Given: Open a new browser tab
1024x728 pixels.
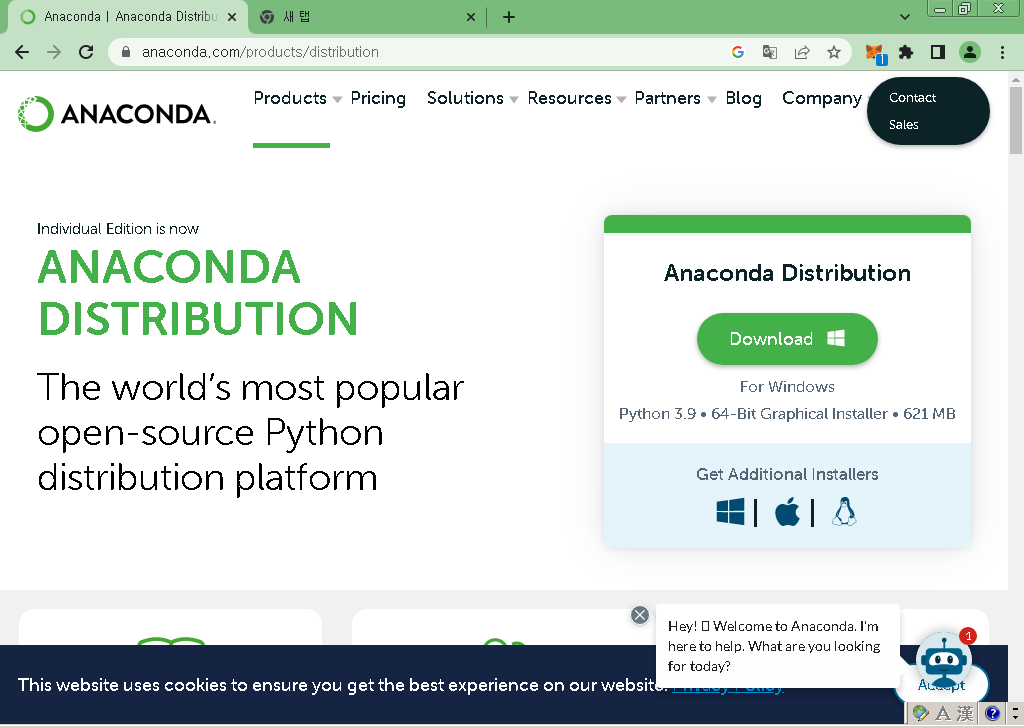Looking at the screenshot, I should tap(509, 17).
